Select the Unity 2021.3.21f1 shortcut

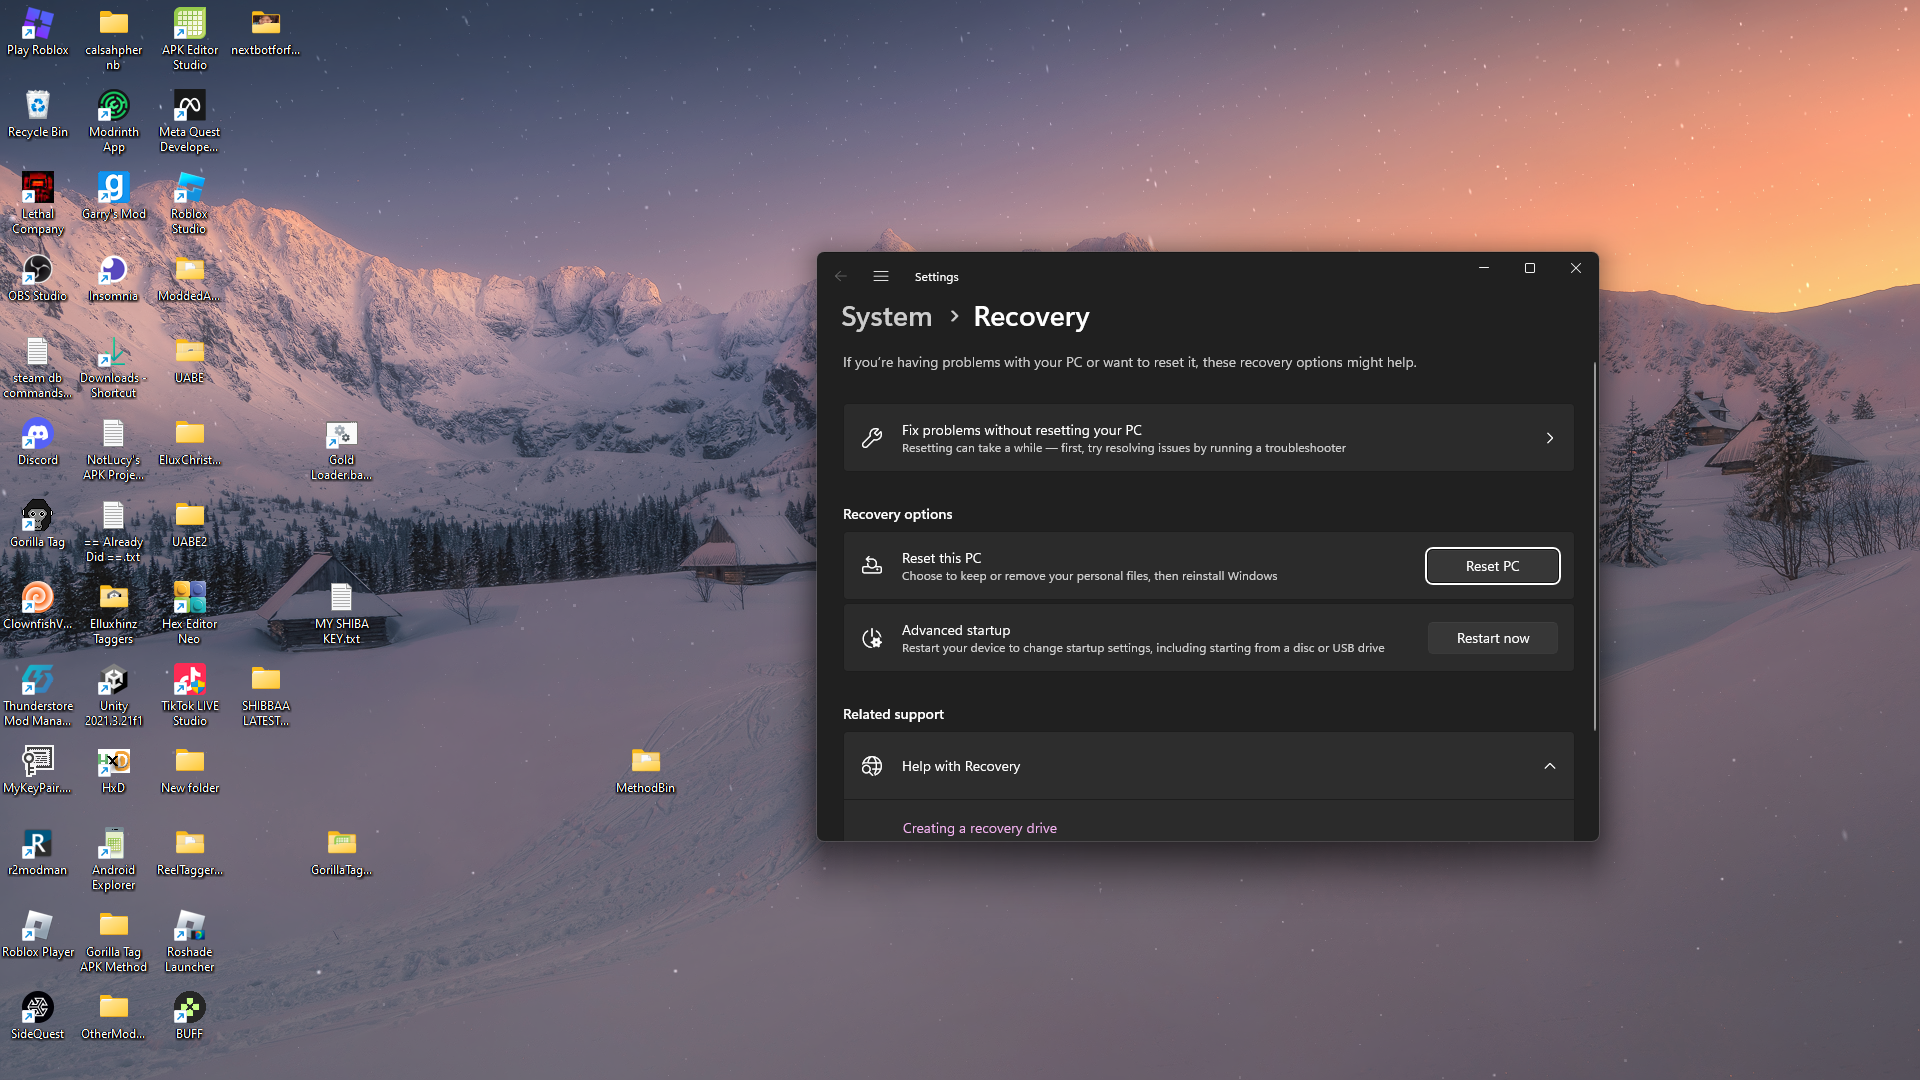[x=113, y=681]
